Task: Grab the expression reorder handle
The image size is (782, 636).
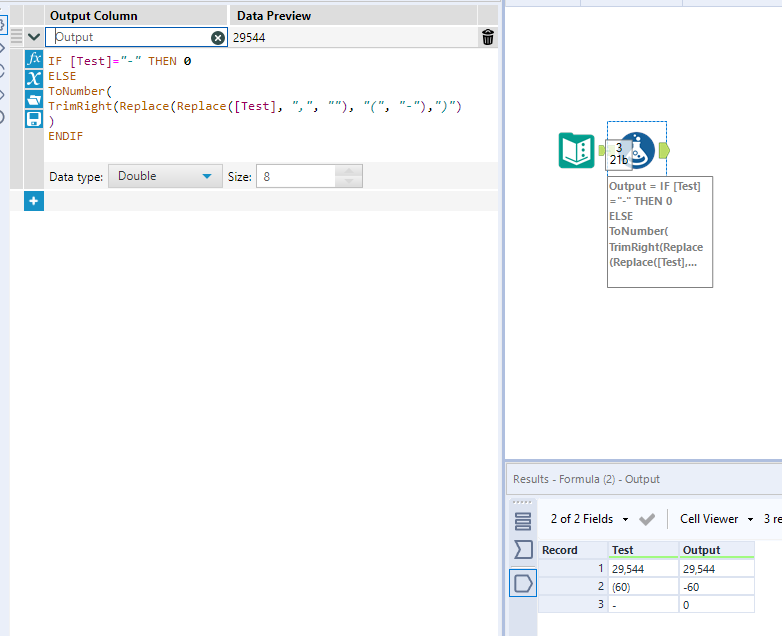Action: click(x=16, y=36)
